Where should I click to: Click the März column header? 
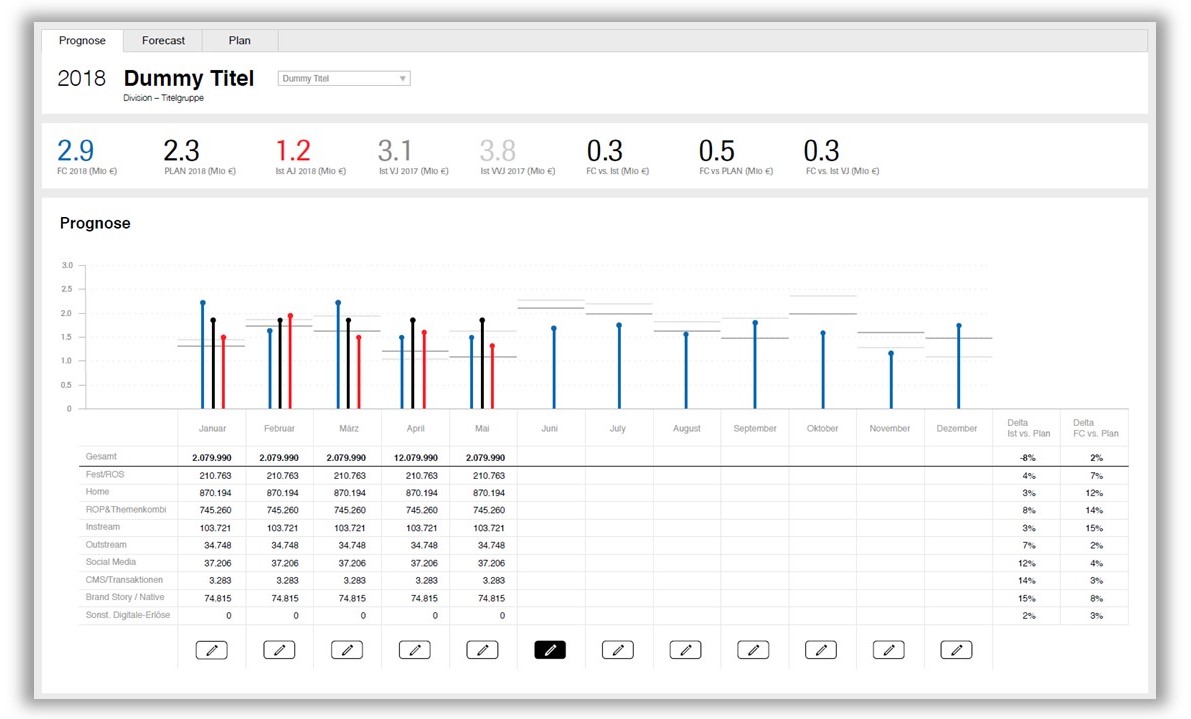pyautogui.click(x=349, y=428)
